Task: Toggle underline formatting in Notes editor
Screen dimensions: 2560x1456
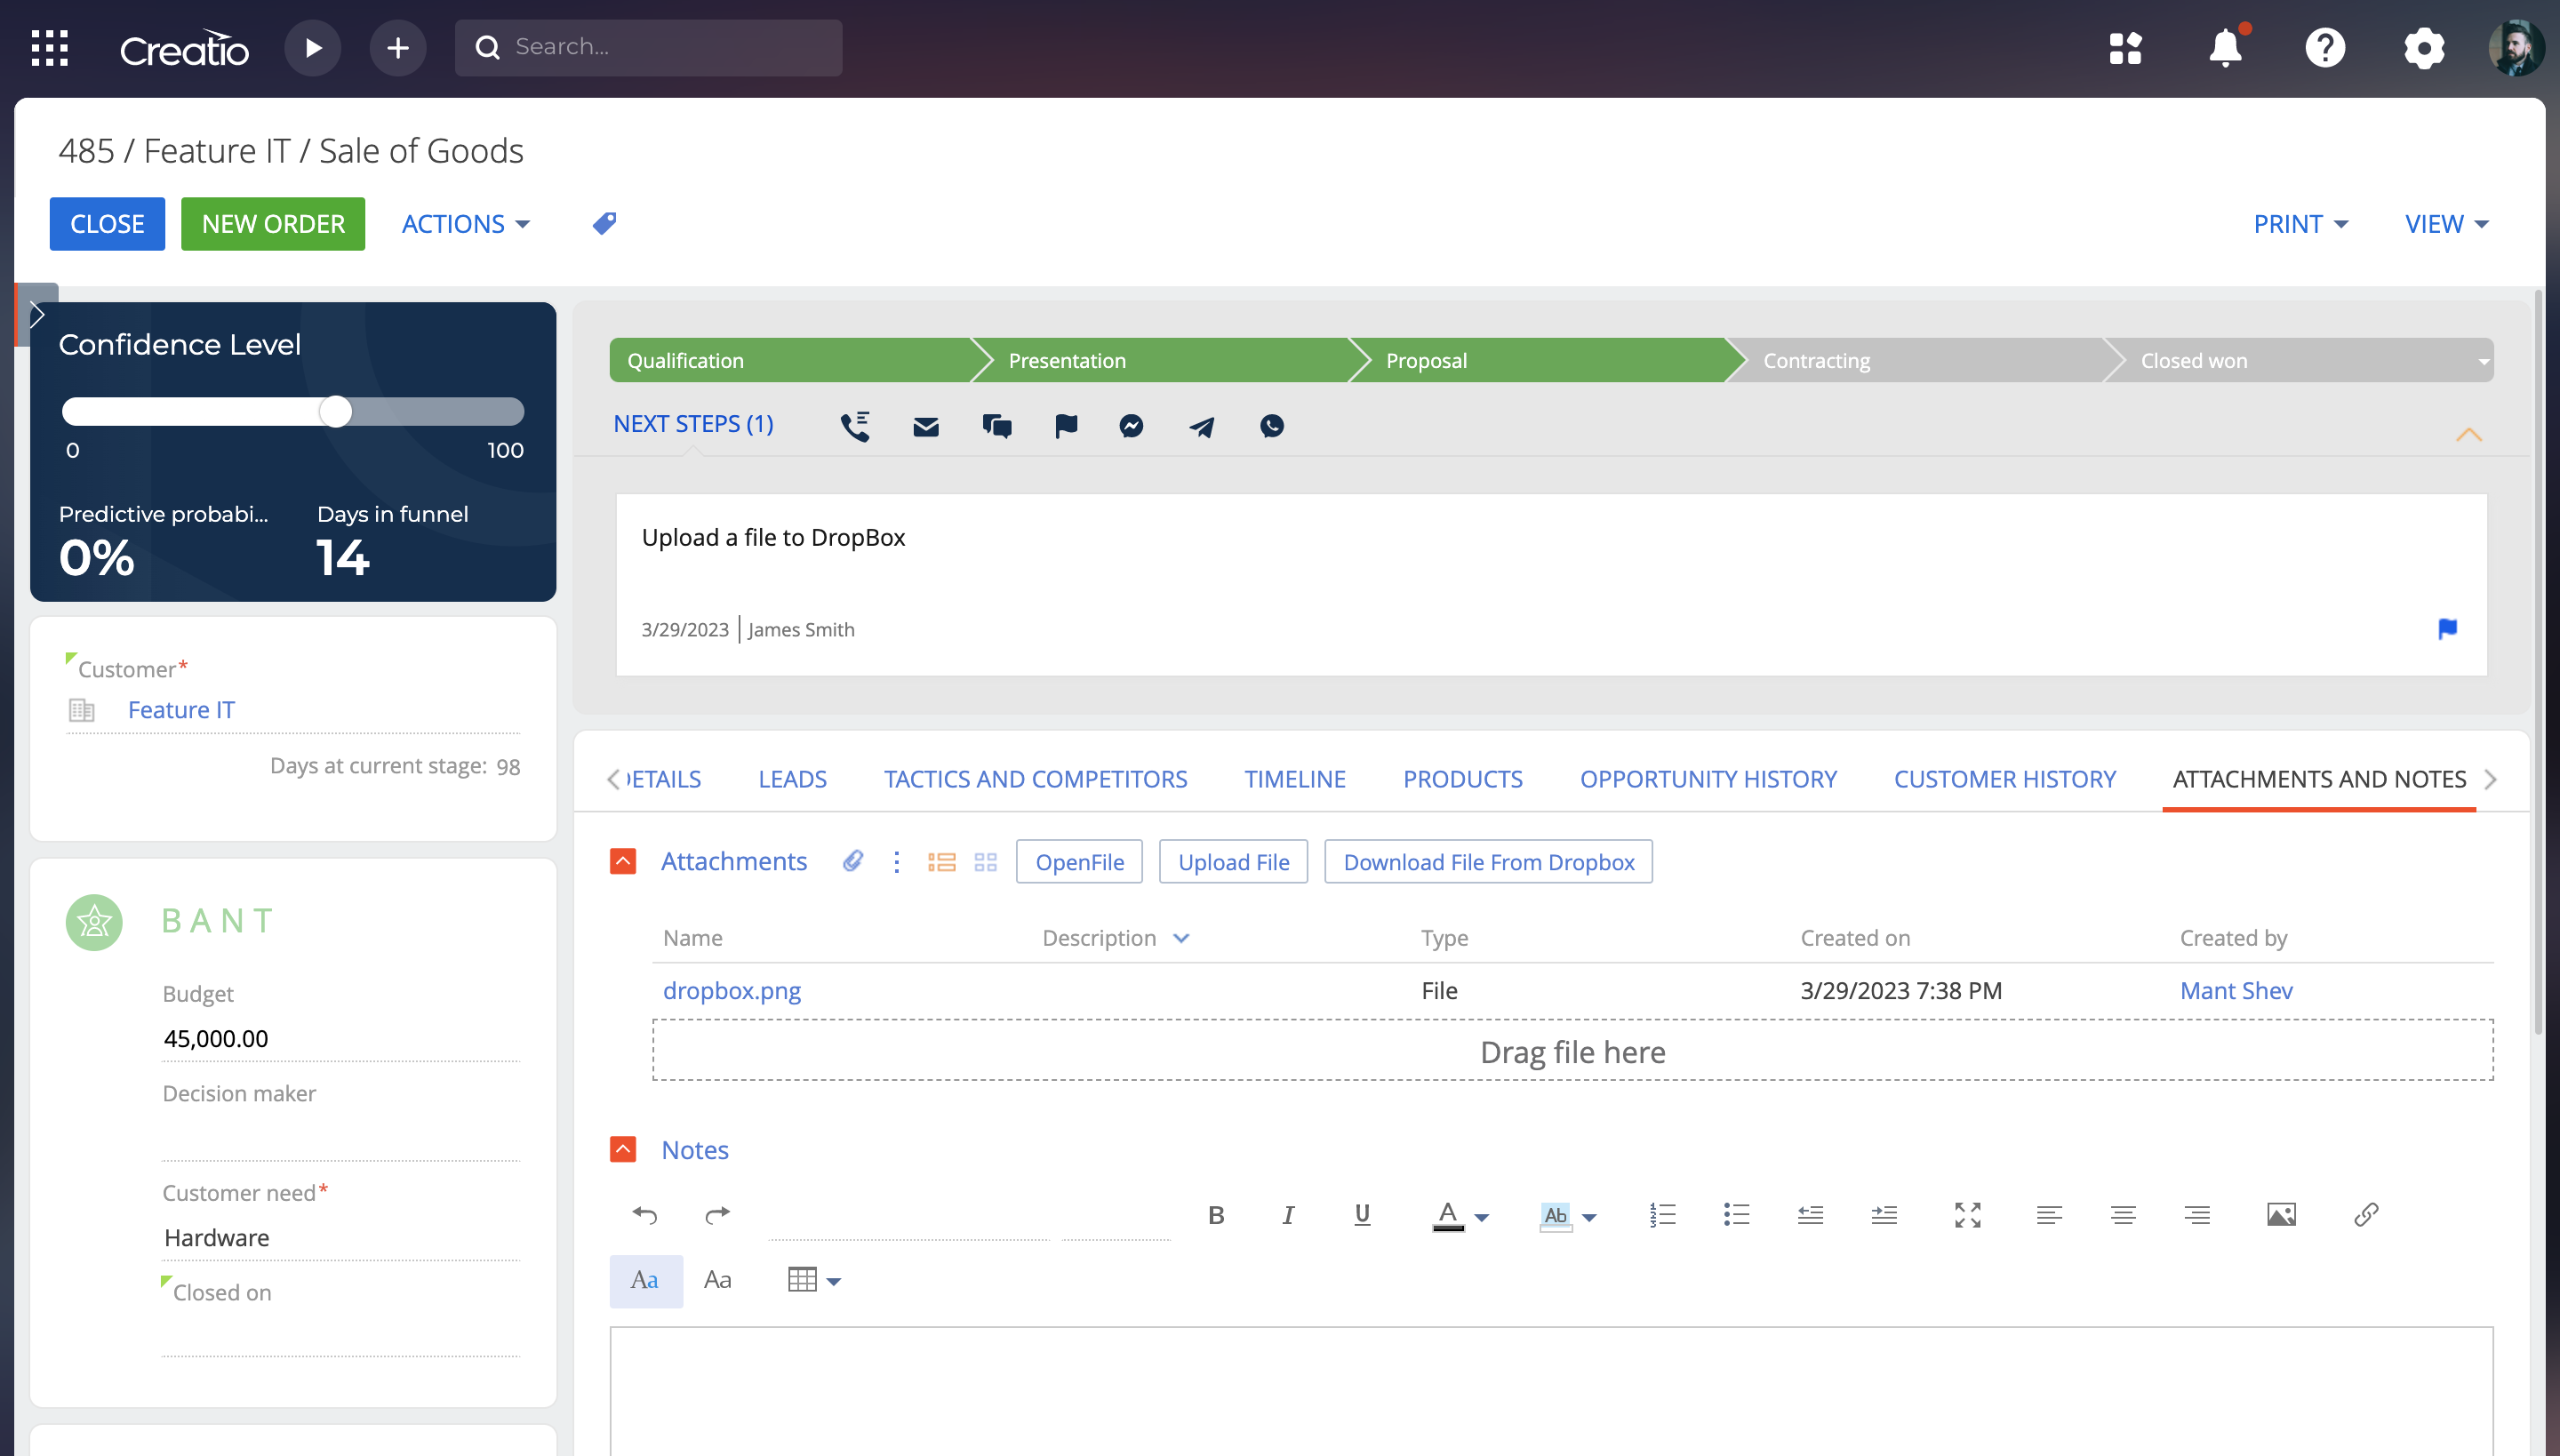Action: pyautogui.click(x=1361, y=1214)
